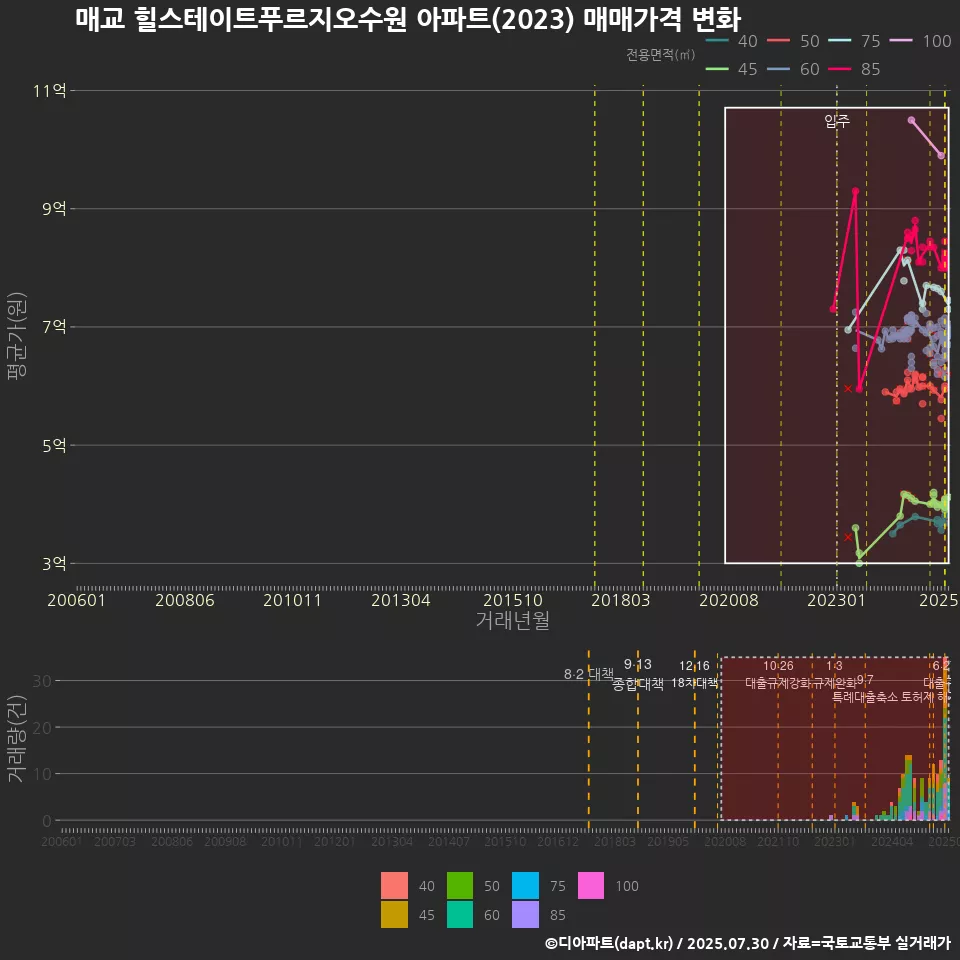Image resolution: width=960 pixels, height=960 pixels.
Task: Click the 20 volume axis label
Action: click(42, 727)
